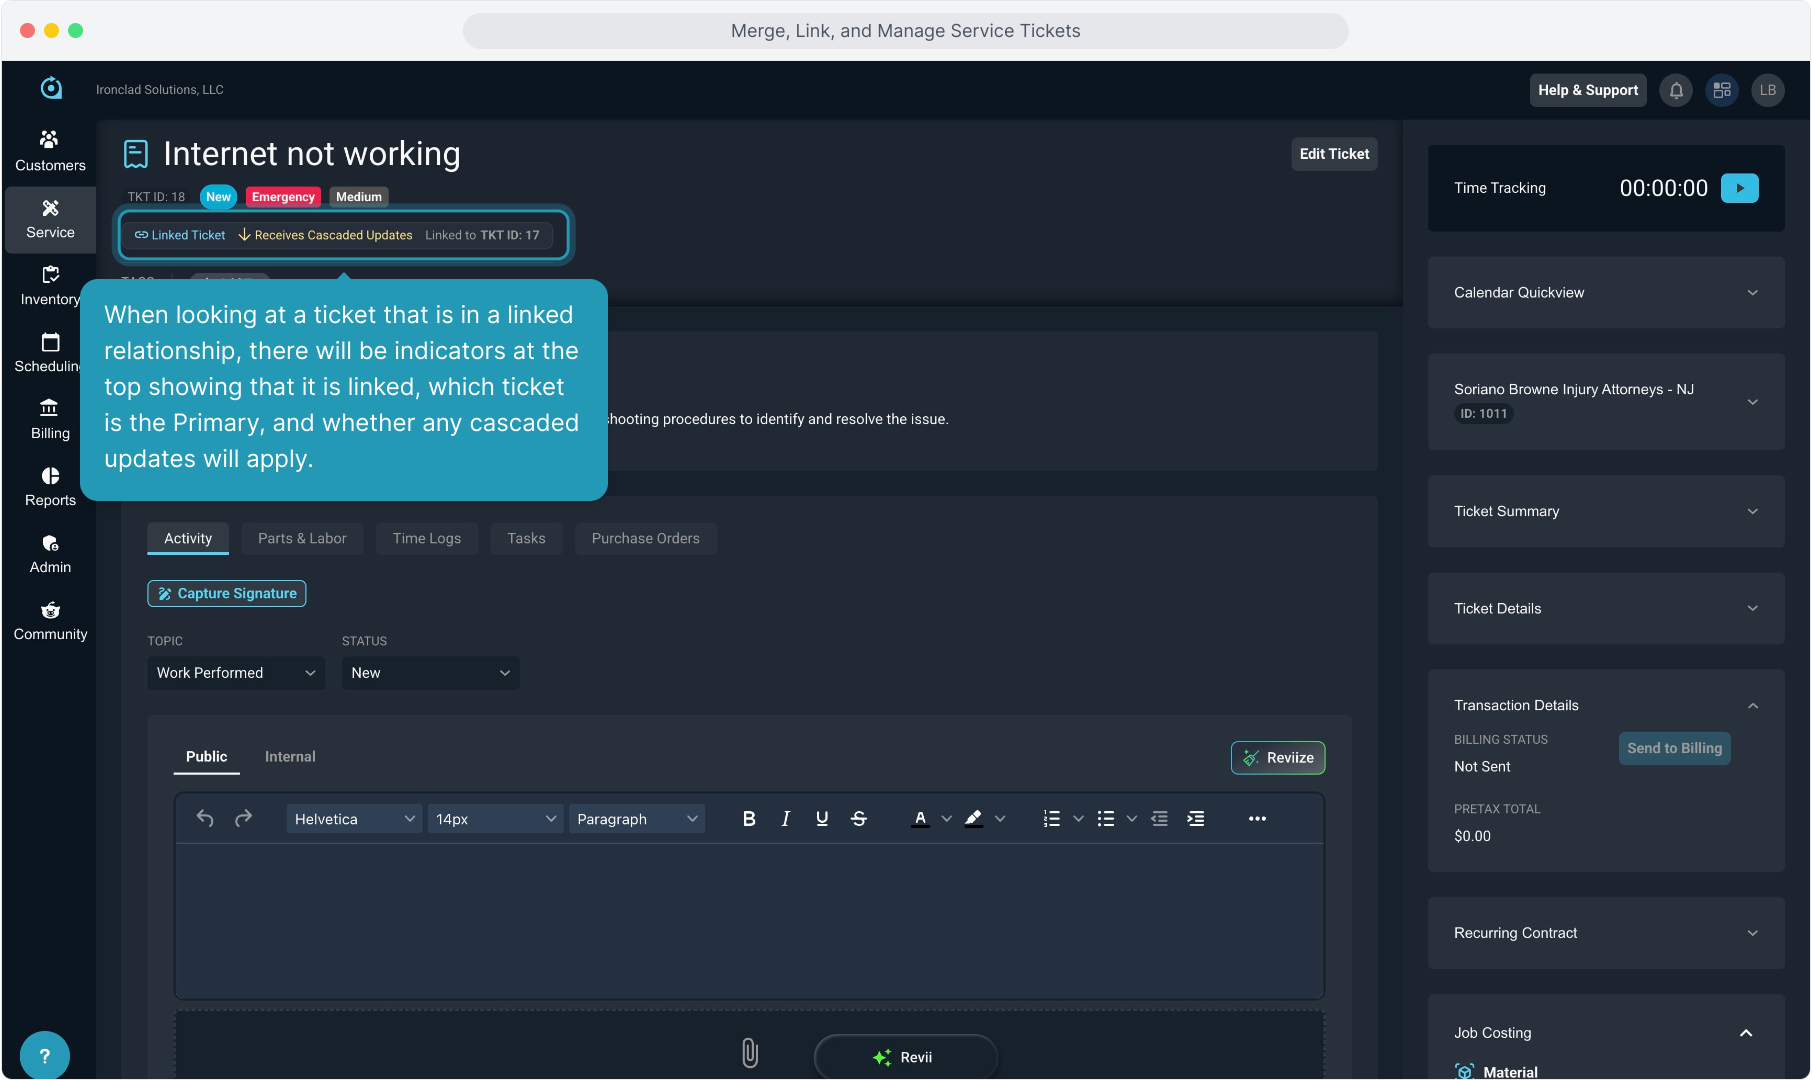Open Reports from the sidebar
1812x1080 pixels.
coord(50,486)
